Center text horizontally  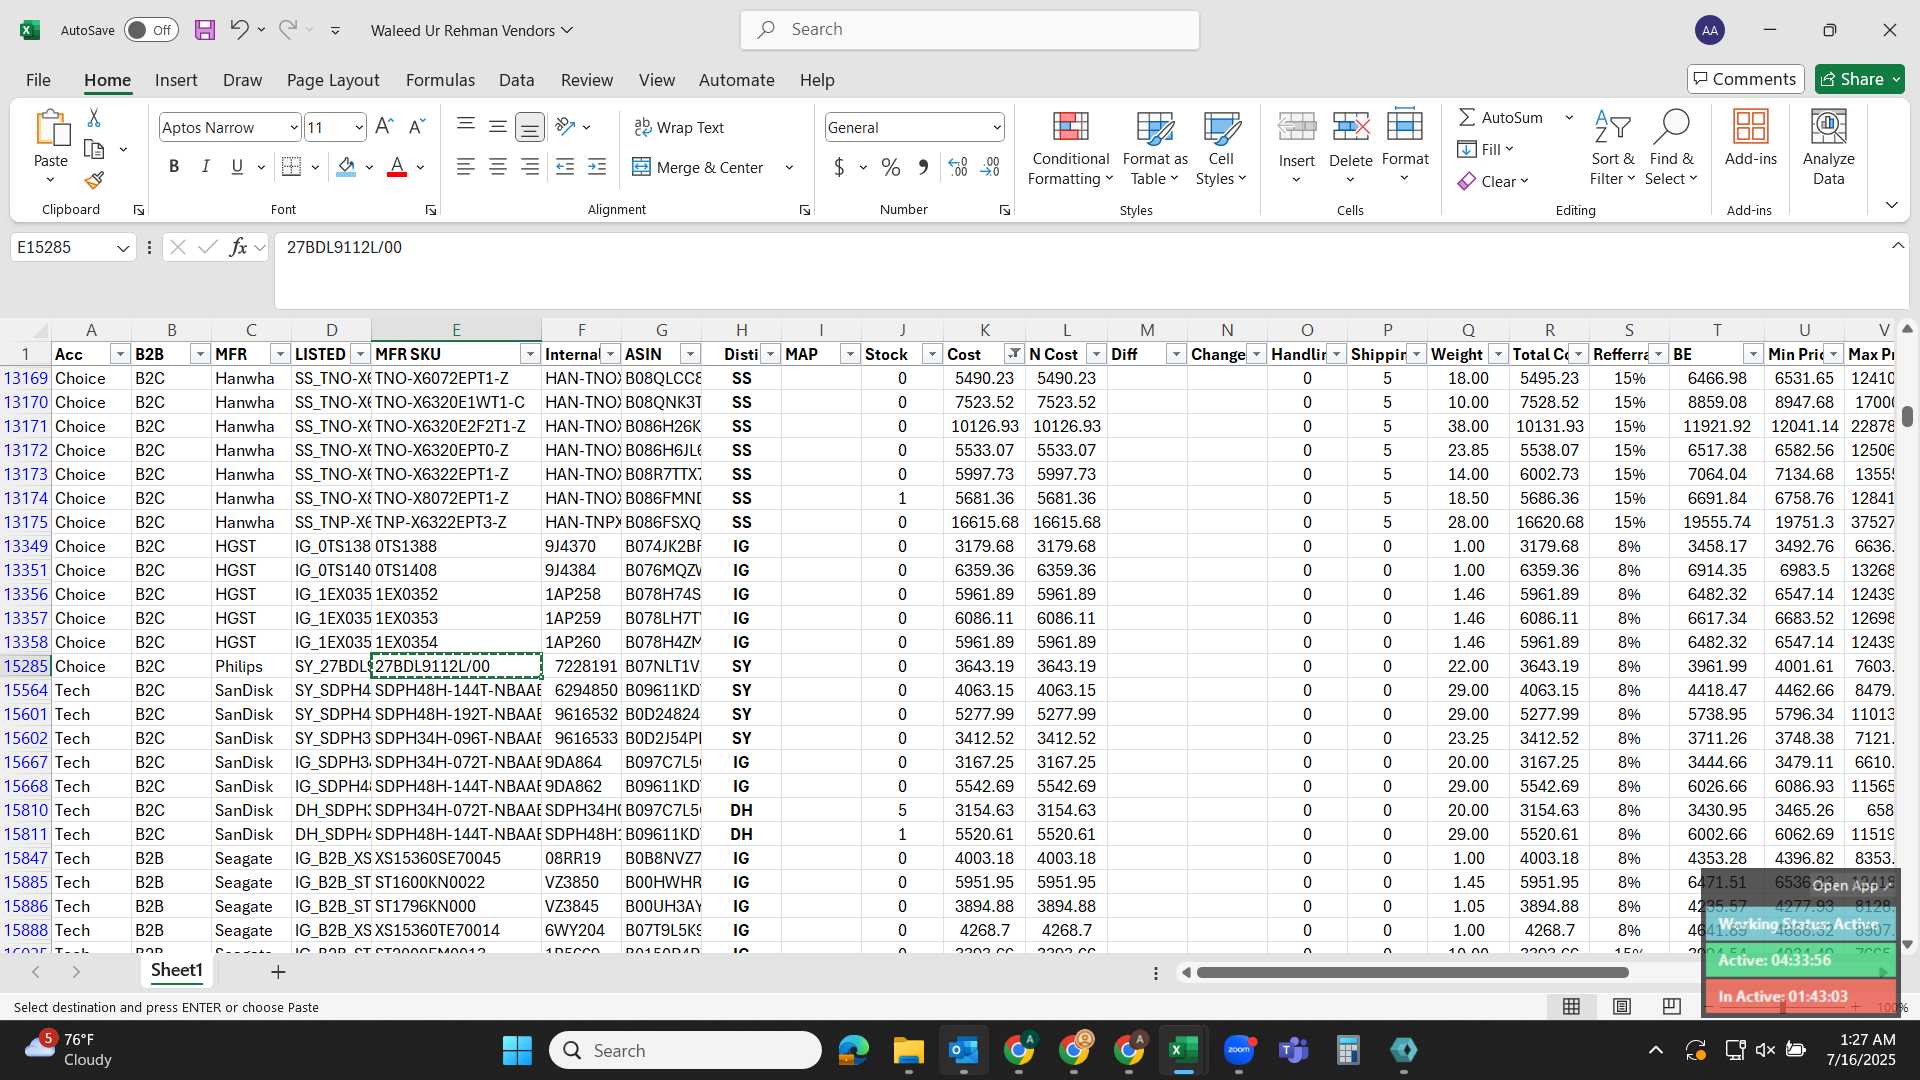497,167
